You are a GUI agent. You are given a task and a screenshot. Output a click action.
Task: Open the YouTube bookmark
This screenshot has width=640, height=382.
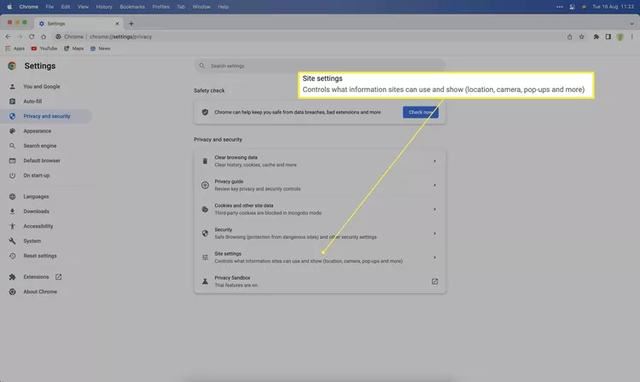click(x=44, y=48)
